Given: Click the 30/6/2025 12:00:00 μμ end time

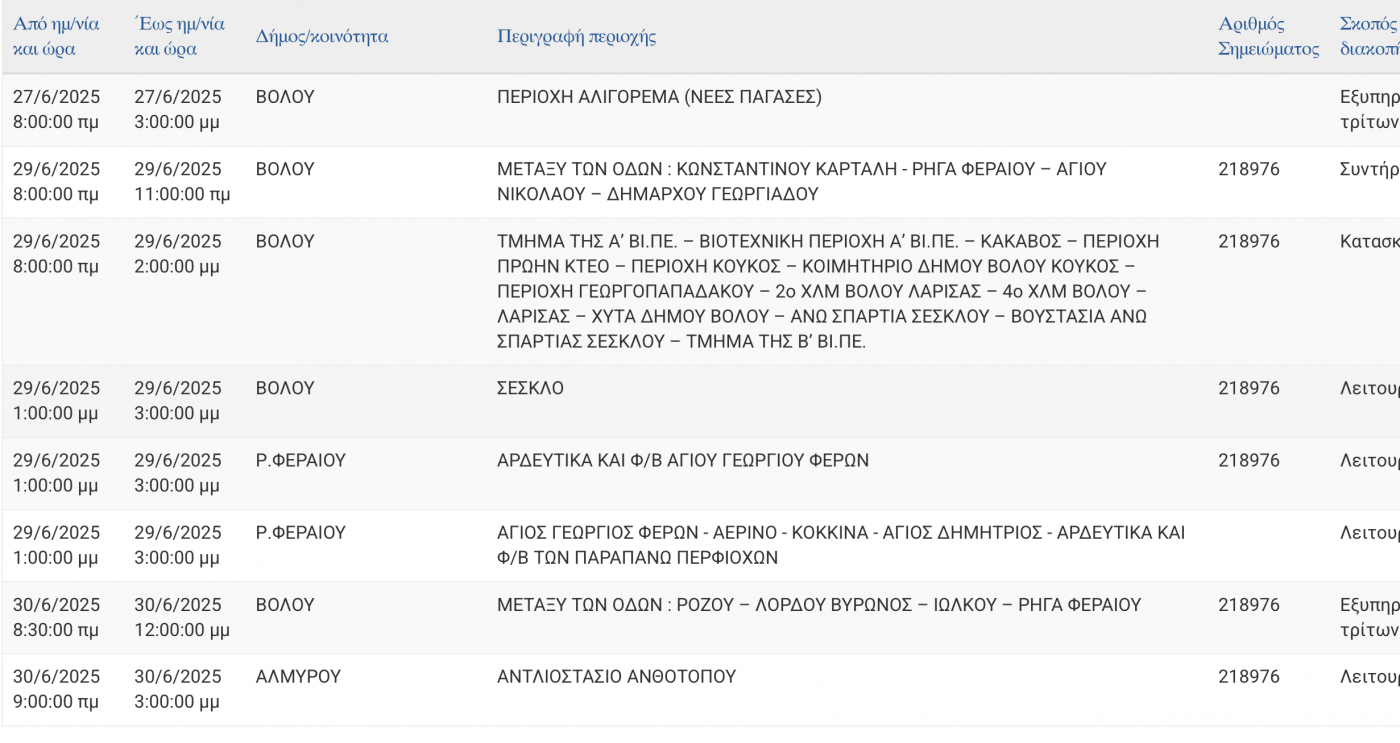Looking at the screenshot, I should (182, 617).
